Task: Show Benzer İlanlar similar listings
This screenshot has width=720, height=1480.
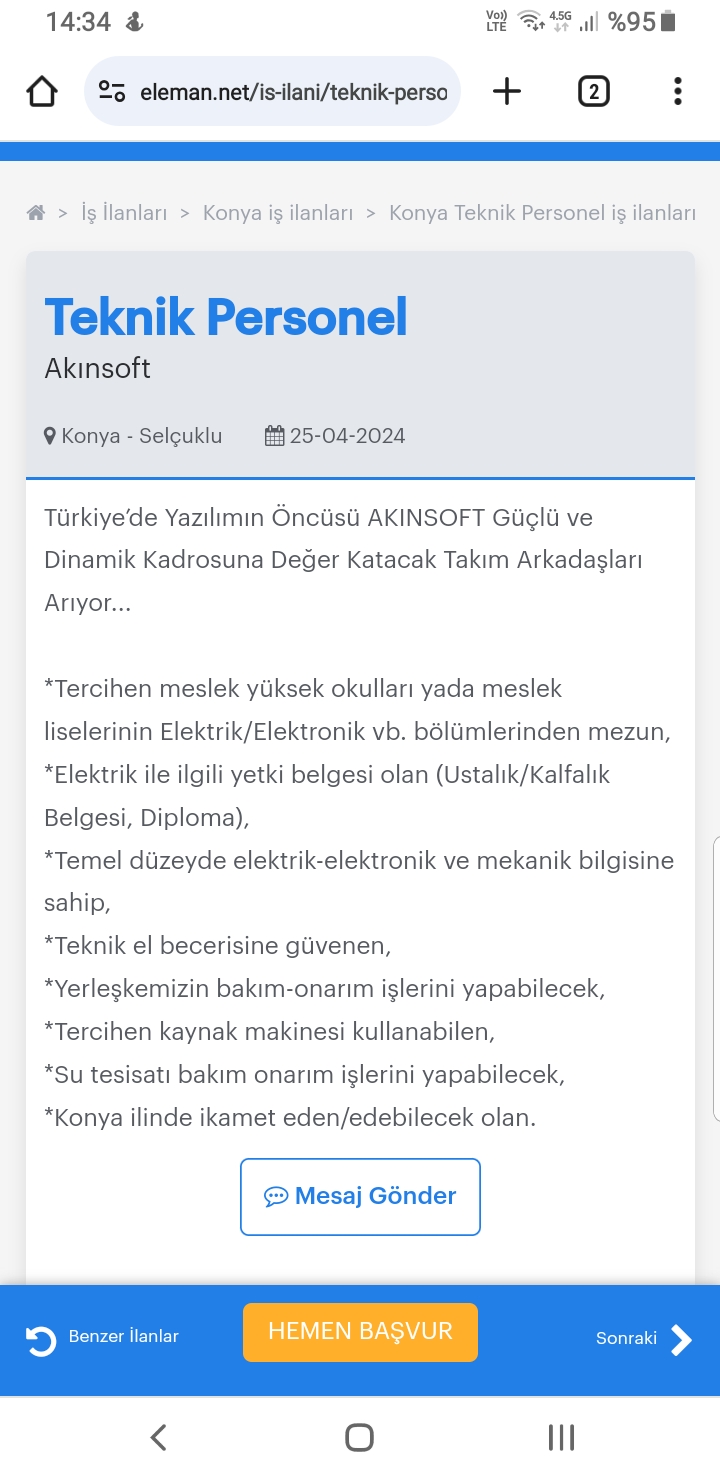Action: click(103, 1337)
